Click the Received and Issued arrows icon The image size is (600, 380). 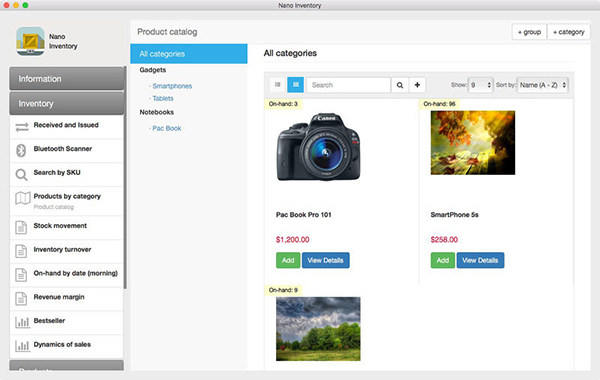click(x=22, y=127)
